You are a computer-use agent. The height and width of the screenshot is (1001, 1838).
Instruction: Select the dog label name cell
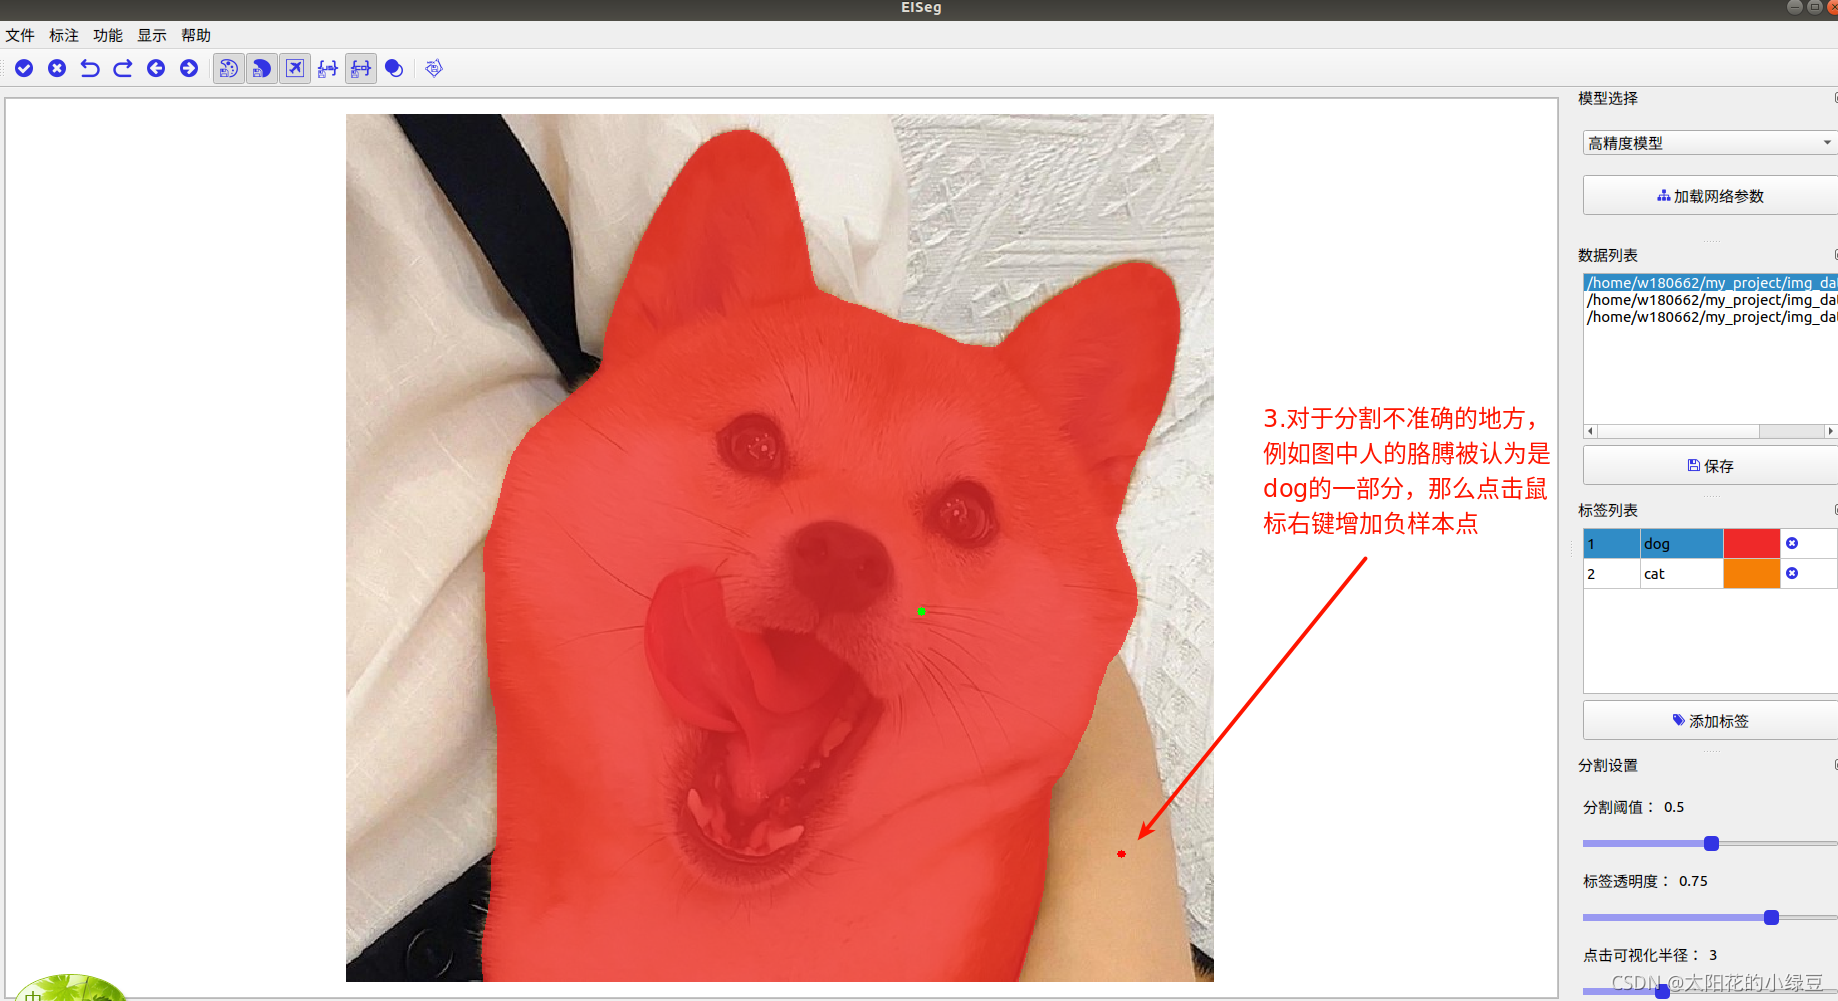coord(1681,544)
